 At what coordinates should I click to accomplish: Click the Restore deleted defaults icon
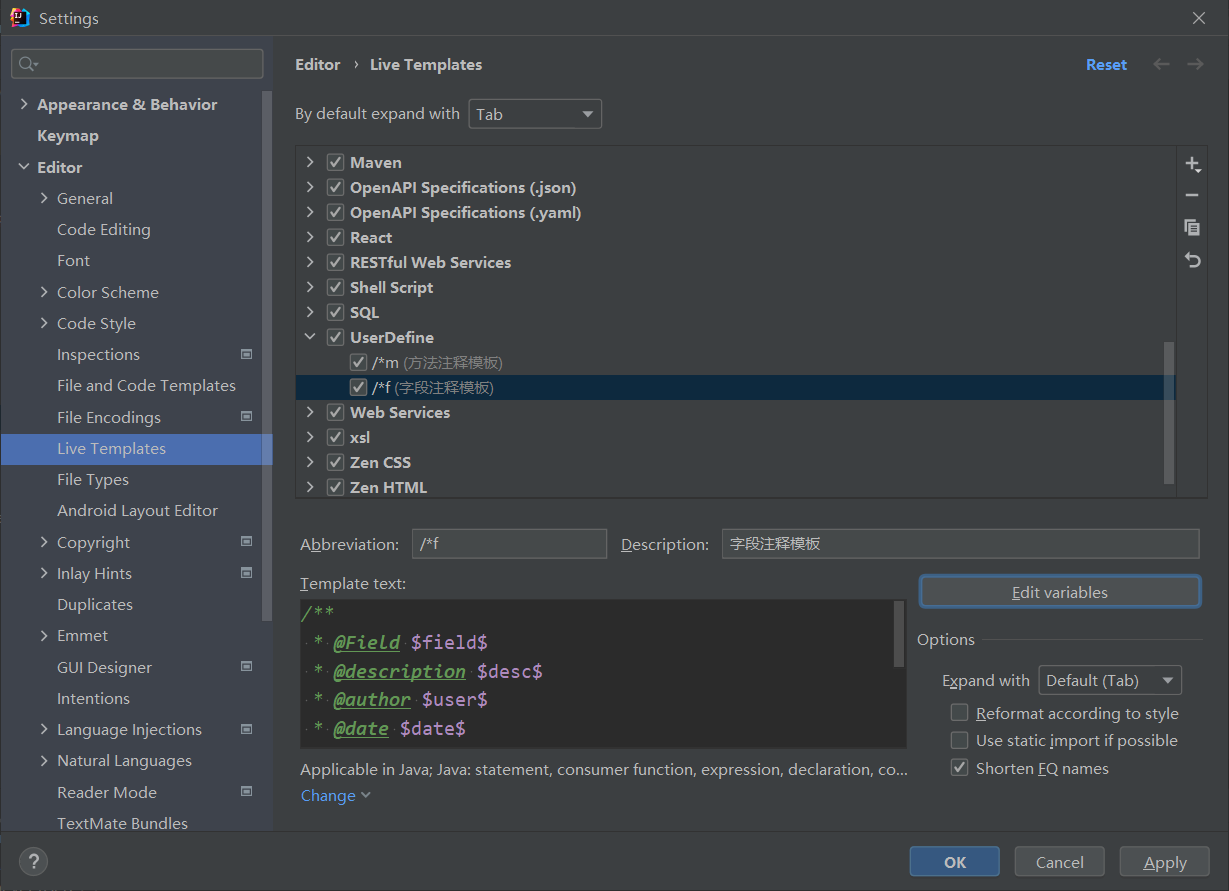tap(1191, 260)
